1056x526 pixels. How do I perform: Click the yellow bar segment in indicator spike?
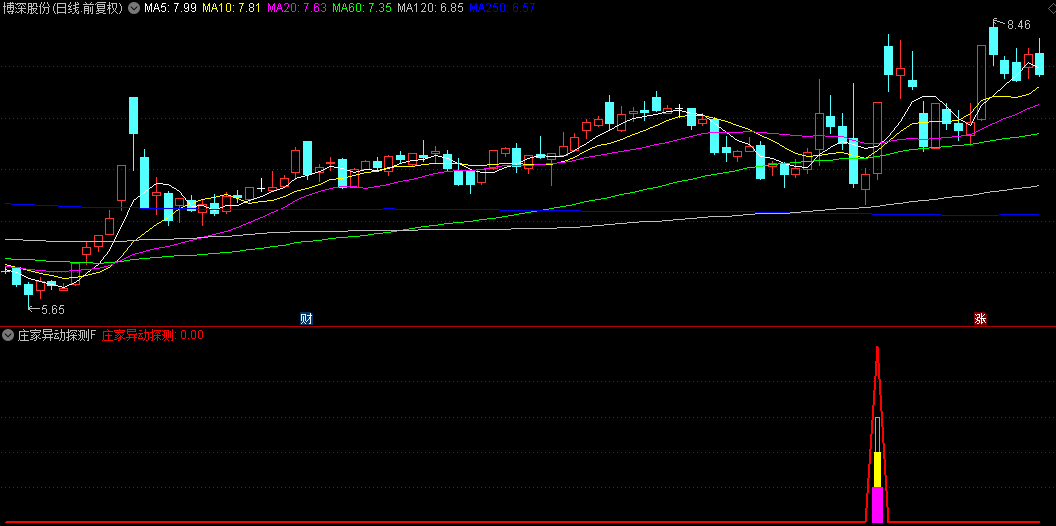coord(877,469)
